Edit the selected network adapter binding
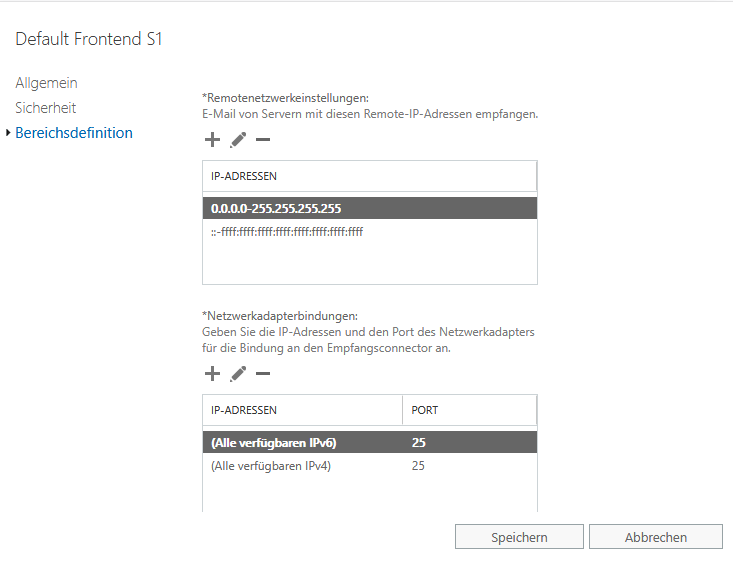The height and width of the screenshot is (578, 733). [238, 373]
